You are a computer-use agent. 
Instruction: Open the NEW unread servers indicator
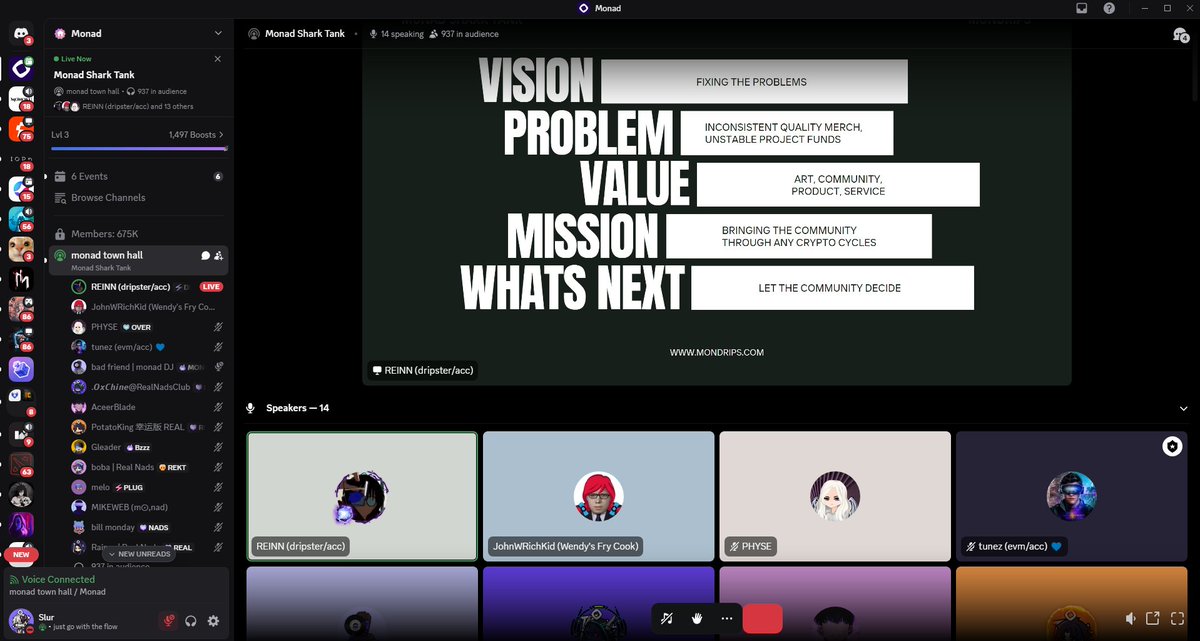21,554
